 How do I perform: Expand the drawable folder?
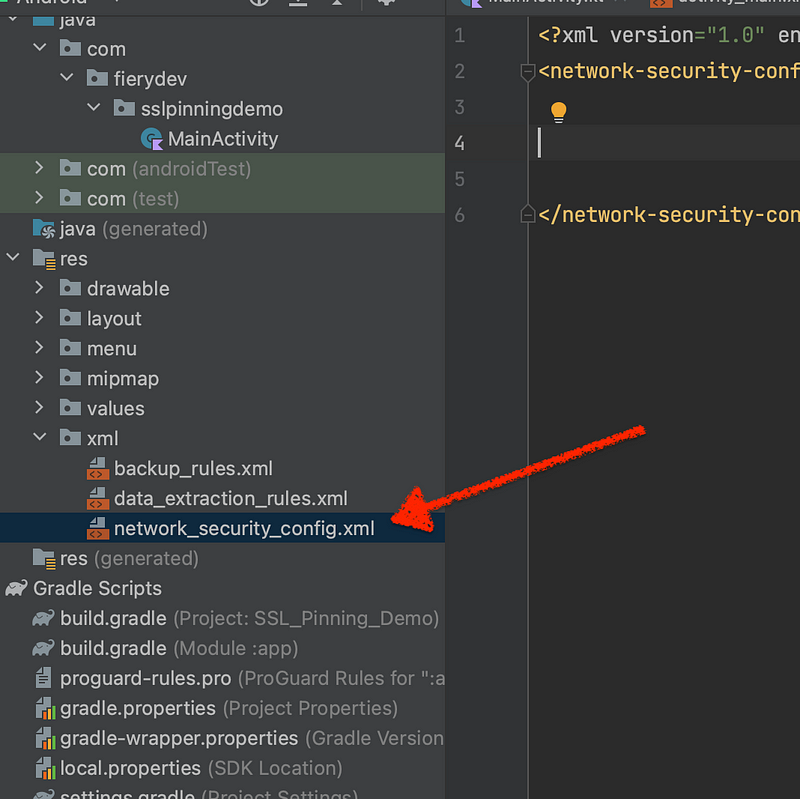click(x=39, y=289)
